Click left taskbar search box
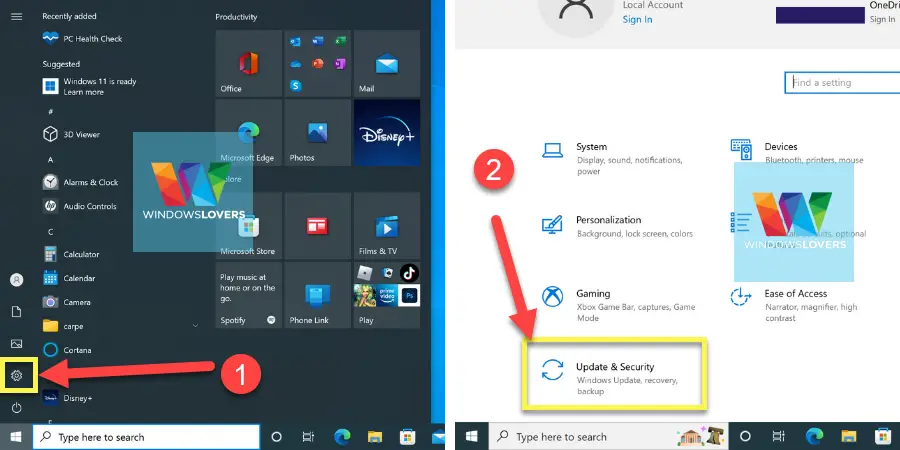 click(146, 437)
